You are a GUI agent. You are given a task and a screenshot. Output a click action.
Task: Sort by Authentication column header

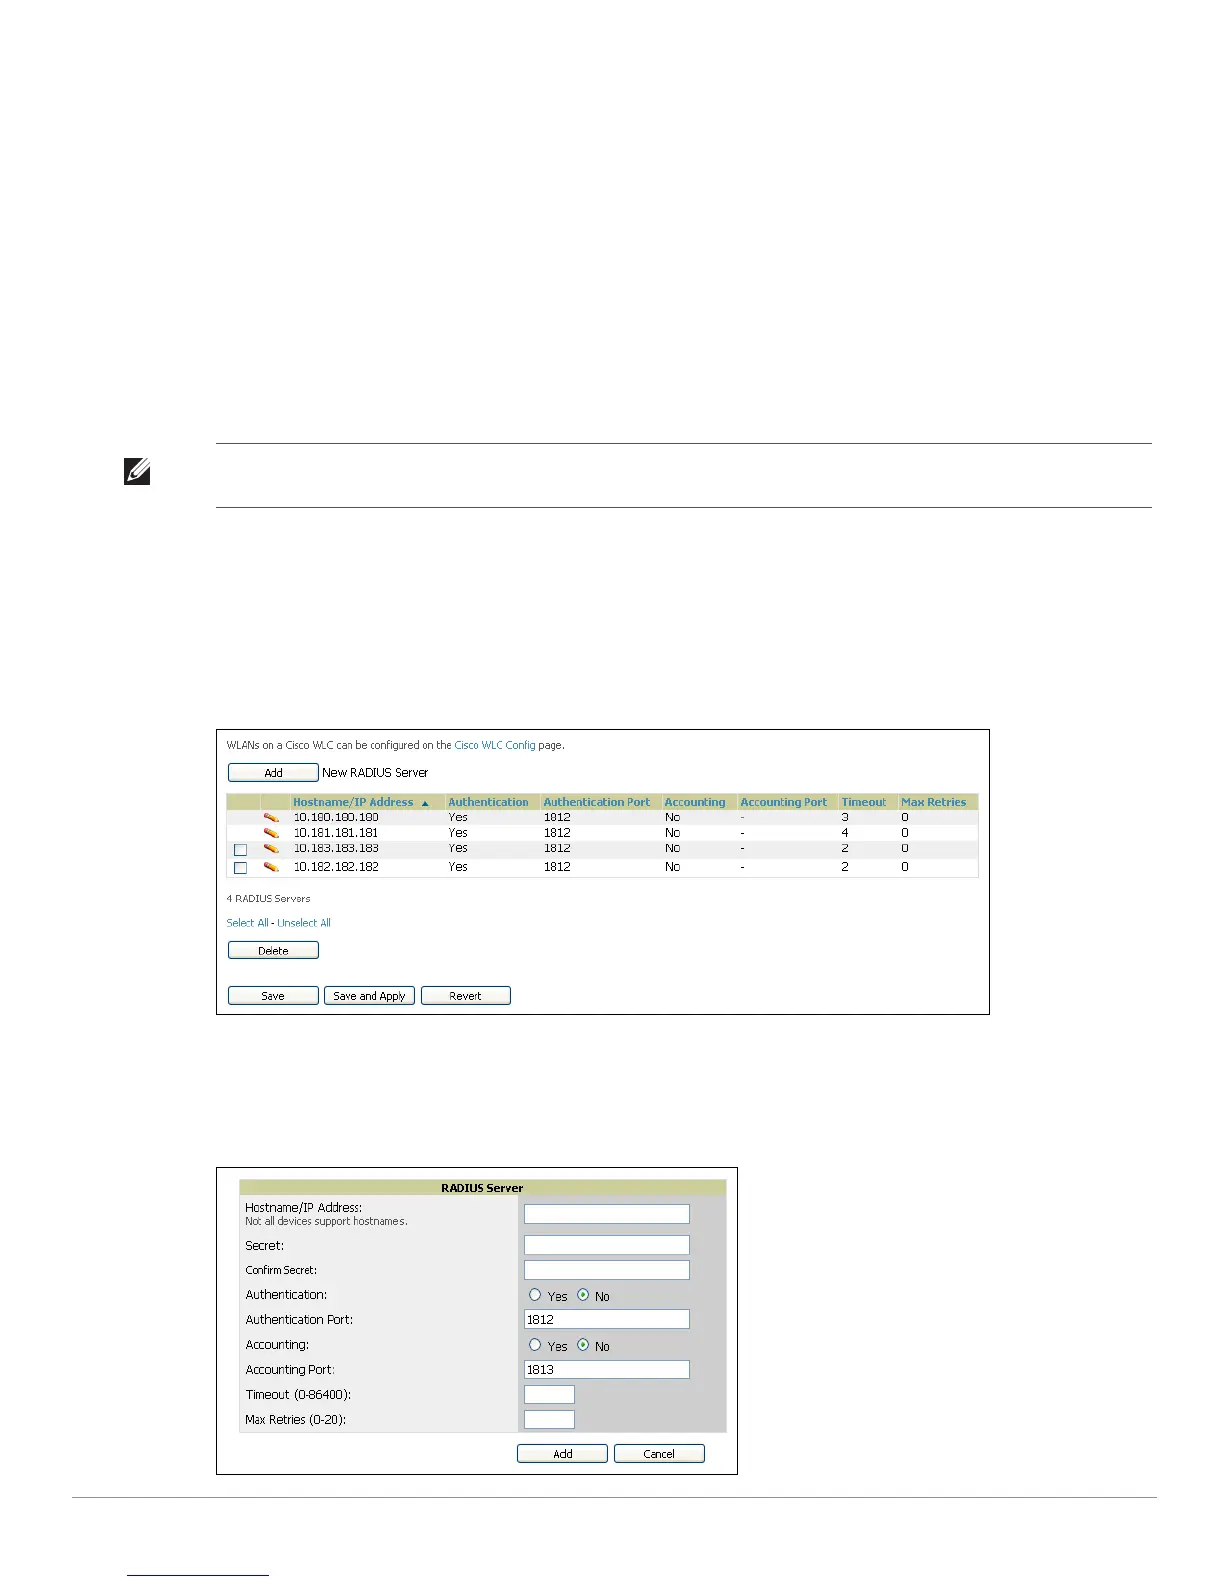pos(488,802)
